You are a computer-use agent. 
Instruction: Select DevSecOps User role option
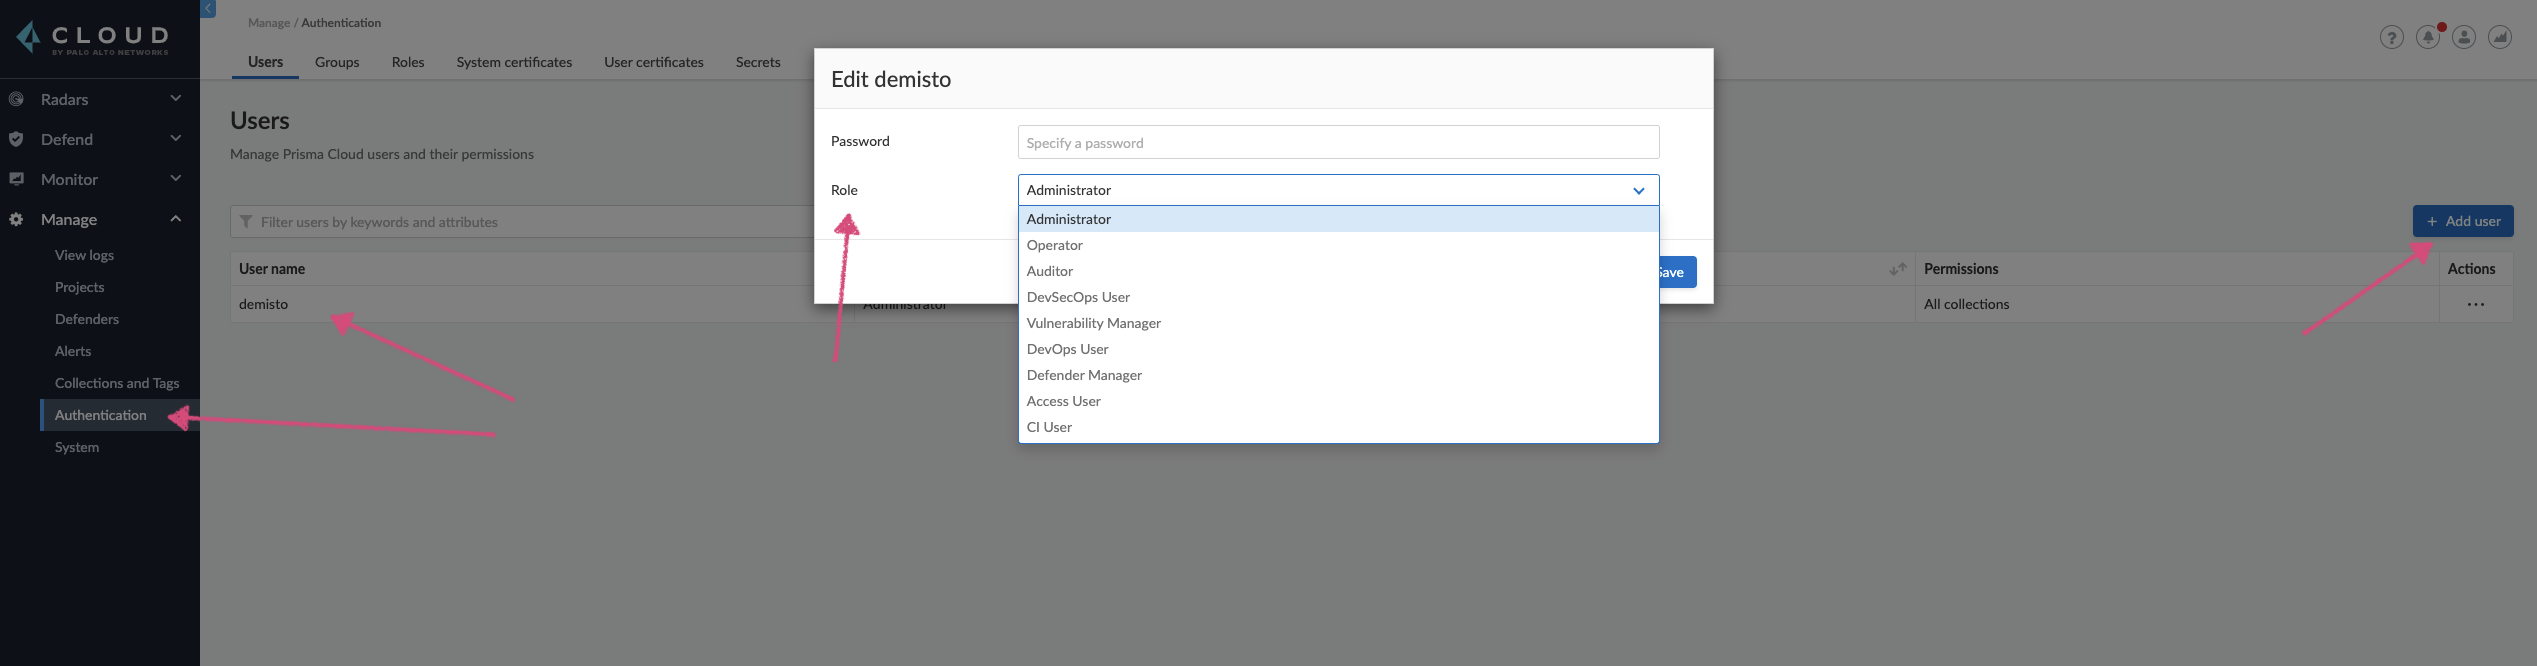point(1338,297)
